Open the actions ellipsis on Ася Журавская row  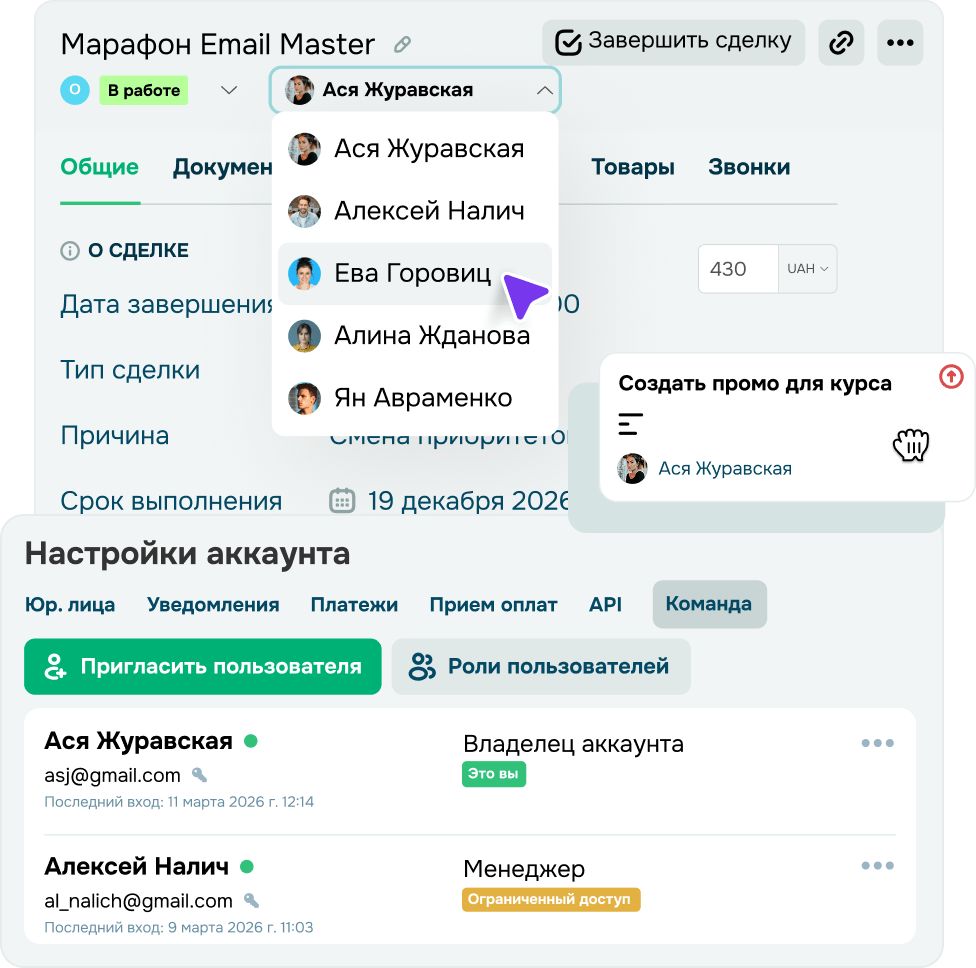pos(878,743)
